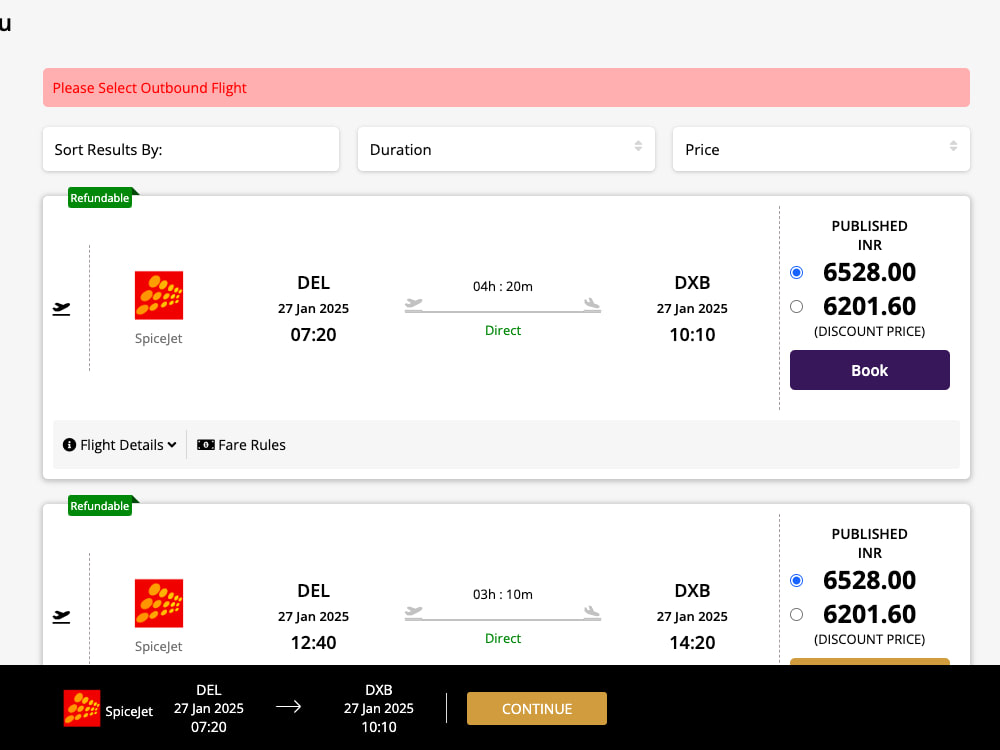Click the Sort Results By field

pos(191,149)
